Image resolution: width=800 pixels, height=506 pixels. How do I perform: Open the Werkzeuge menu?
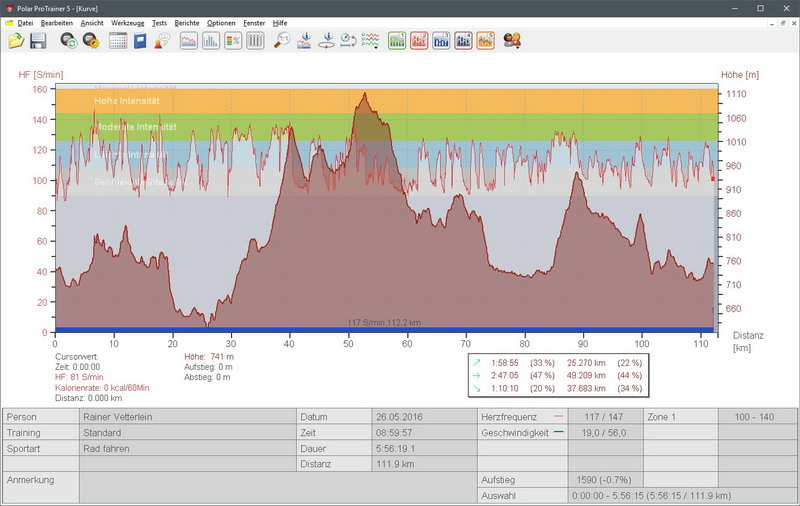[126, 22]
